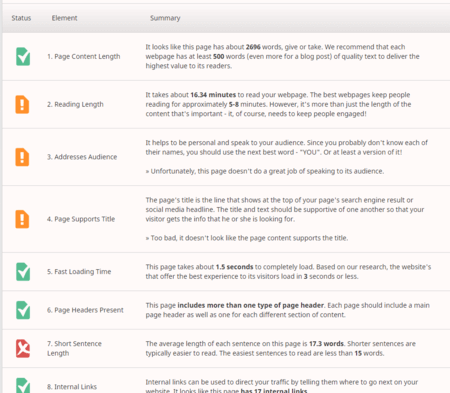
Task: Select '5. Fast Loading Time' element label
Action: [x=79, y=272]
